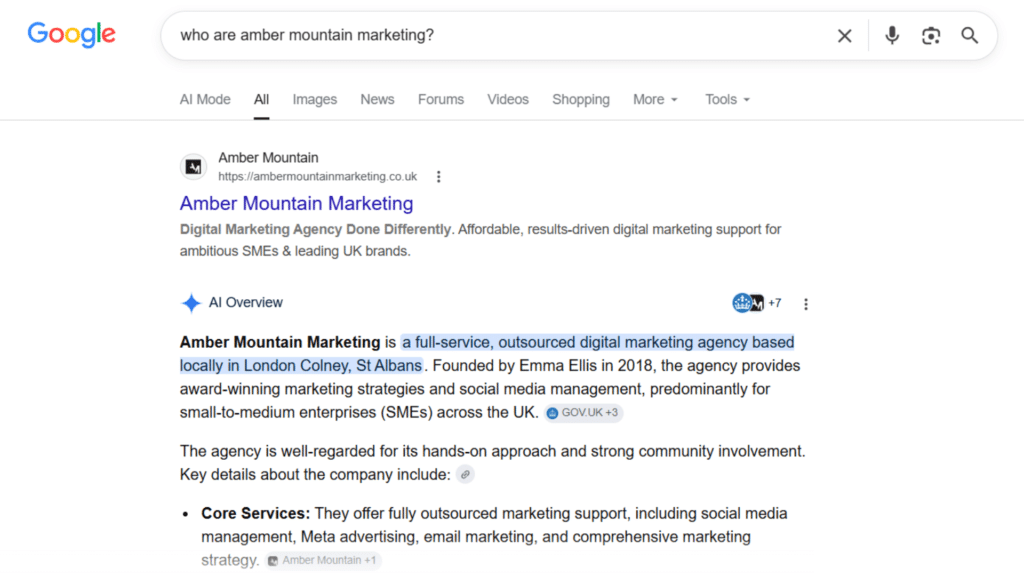Image resolution: width=1024 pixels, height=576 pixels.
Task: Expand the More search filters dropdown
Action: 656,99
